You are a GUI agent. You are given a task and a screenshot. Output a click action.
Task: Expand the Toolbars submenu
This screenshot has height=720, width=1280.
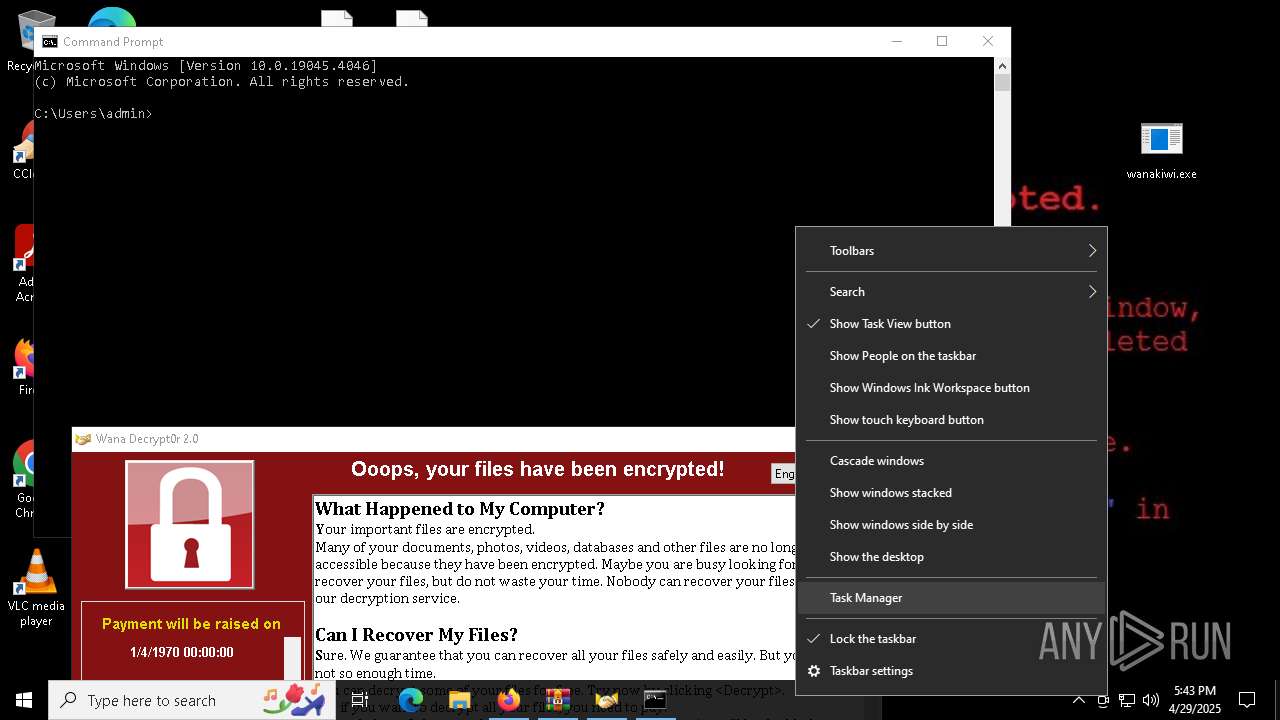(x=951, y=250)
